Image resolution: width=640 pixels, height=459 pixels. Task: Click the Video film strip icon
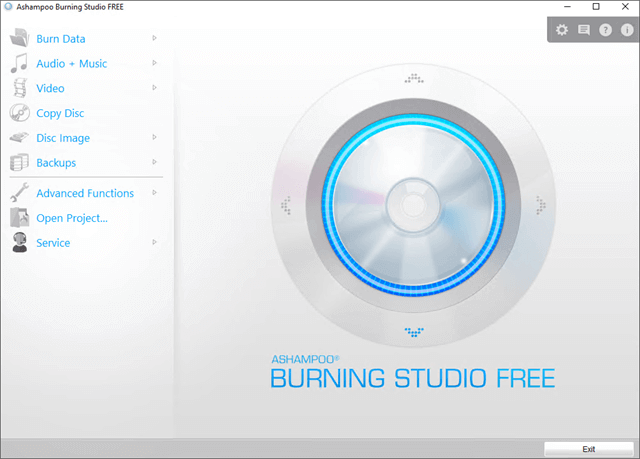coord(20,88)
